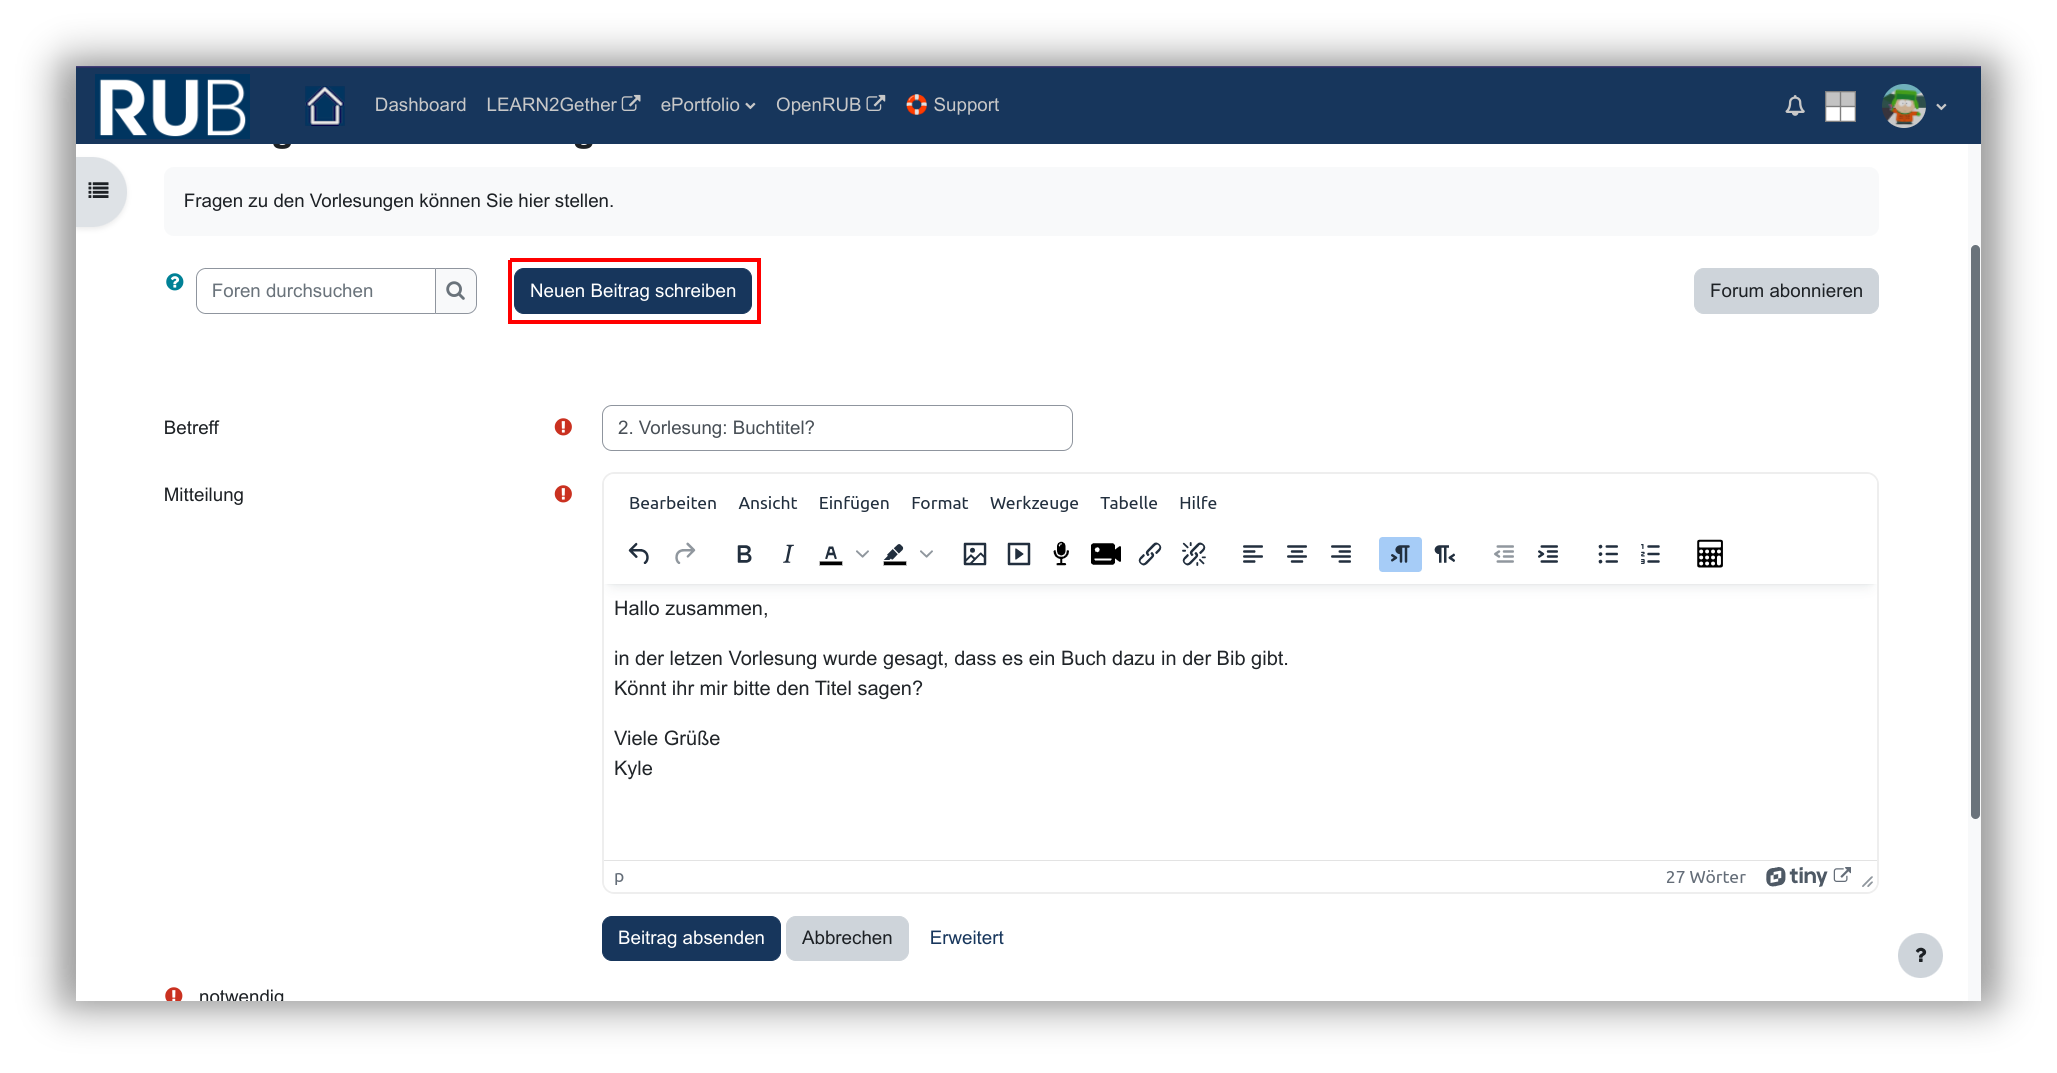Image resolution: width=2057 pixels, height=1073 pixels.
Task: Apply the background highlight color
Action: (895, 554)
